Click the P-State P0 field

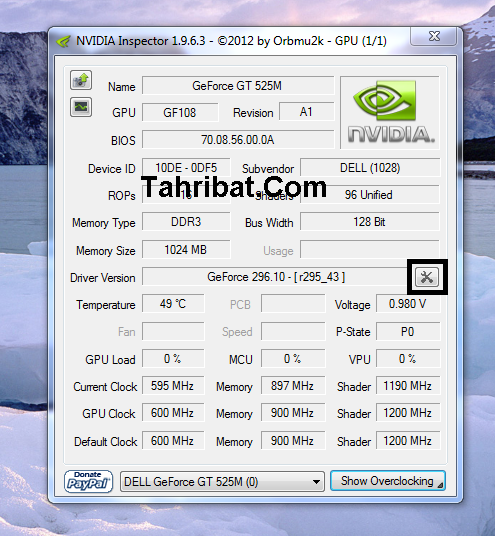coord(408,331)
